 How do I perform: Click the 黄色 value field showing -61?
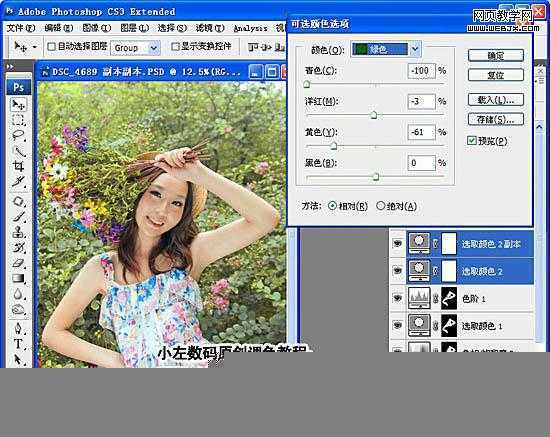[x=421, y=132]
